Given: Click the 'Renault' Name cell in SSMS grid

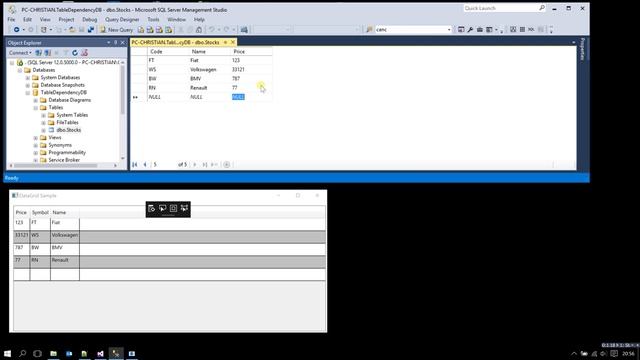Looking at the screenshot, I should 208,88.
